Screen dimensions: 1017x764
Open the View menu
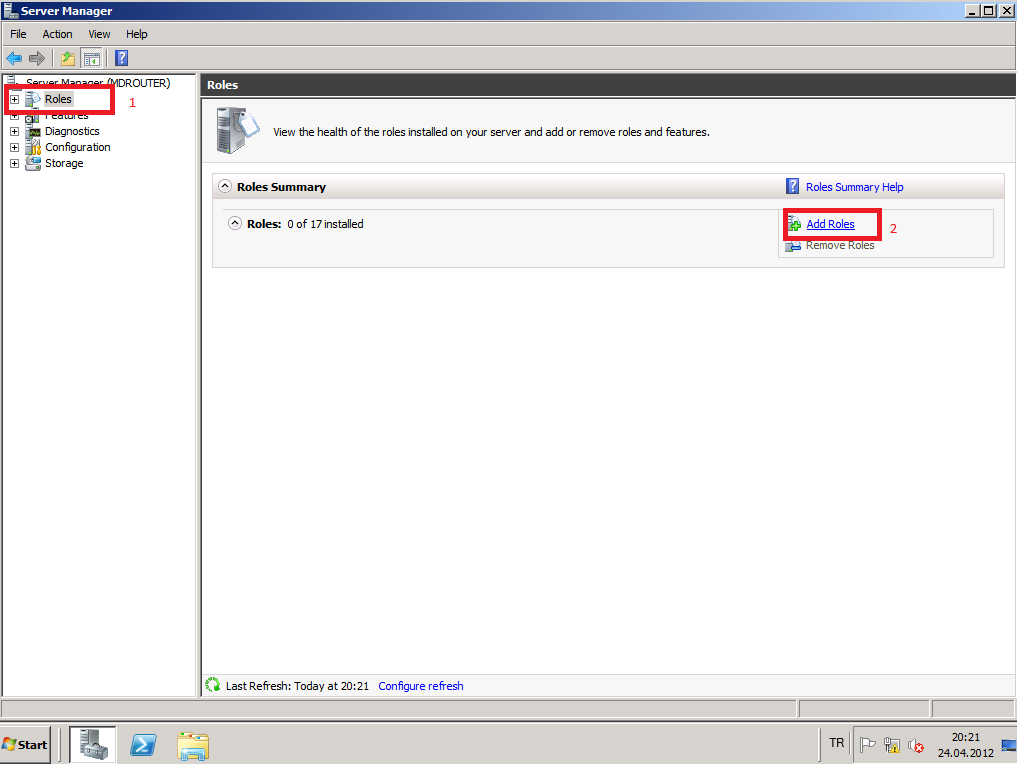pos(99,34)
